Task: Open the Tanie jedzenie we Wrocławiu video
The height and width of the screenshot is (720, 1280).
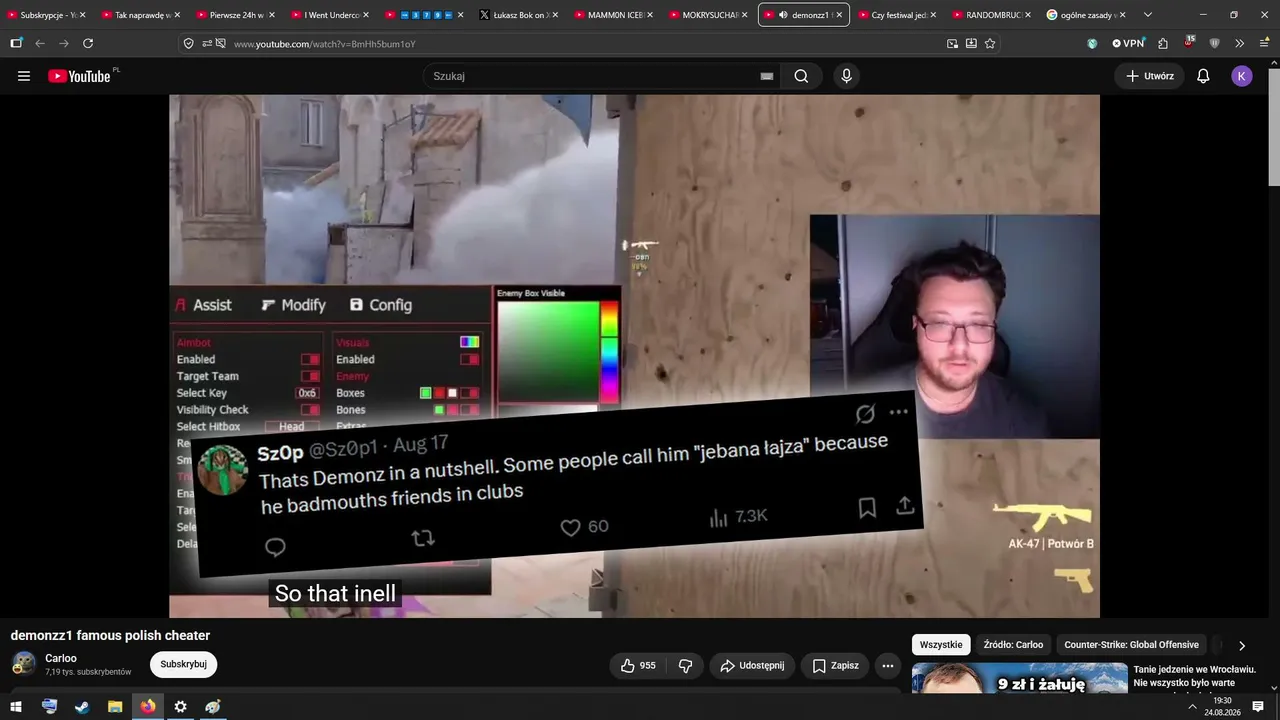Action: [1194, 676]
